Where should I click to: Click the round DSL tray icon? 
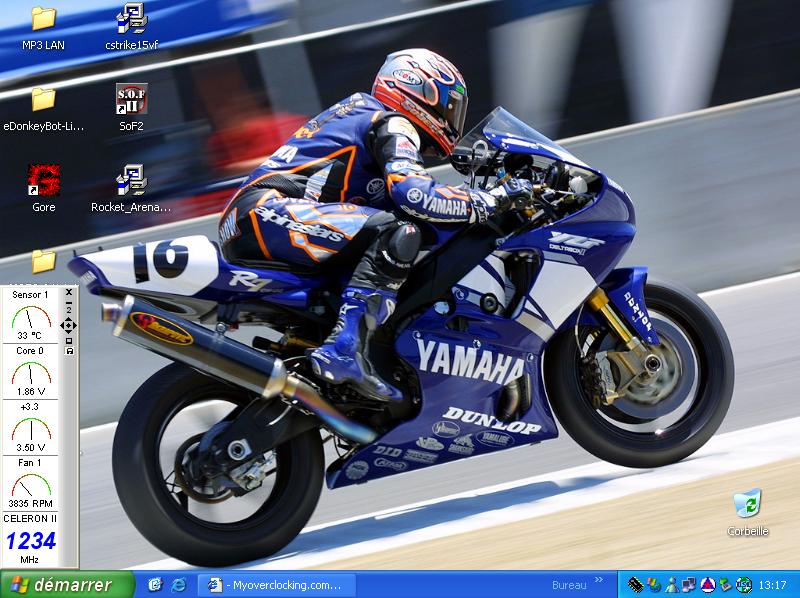(743, 585)
